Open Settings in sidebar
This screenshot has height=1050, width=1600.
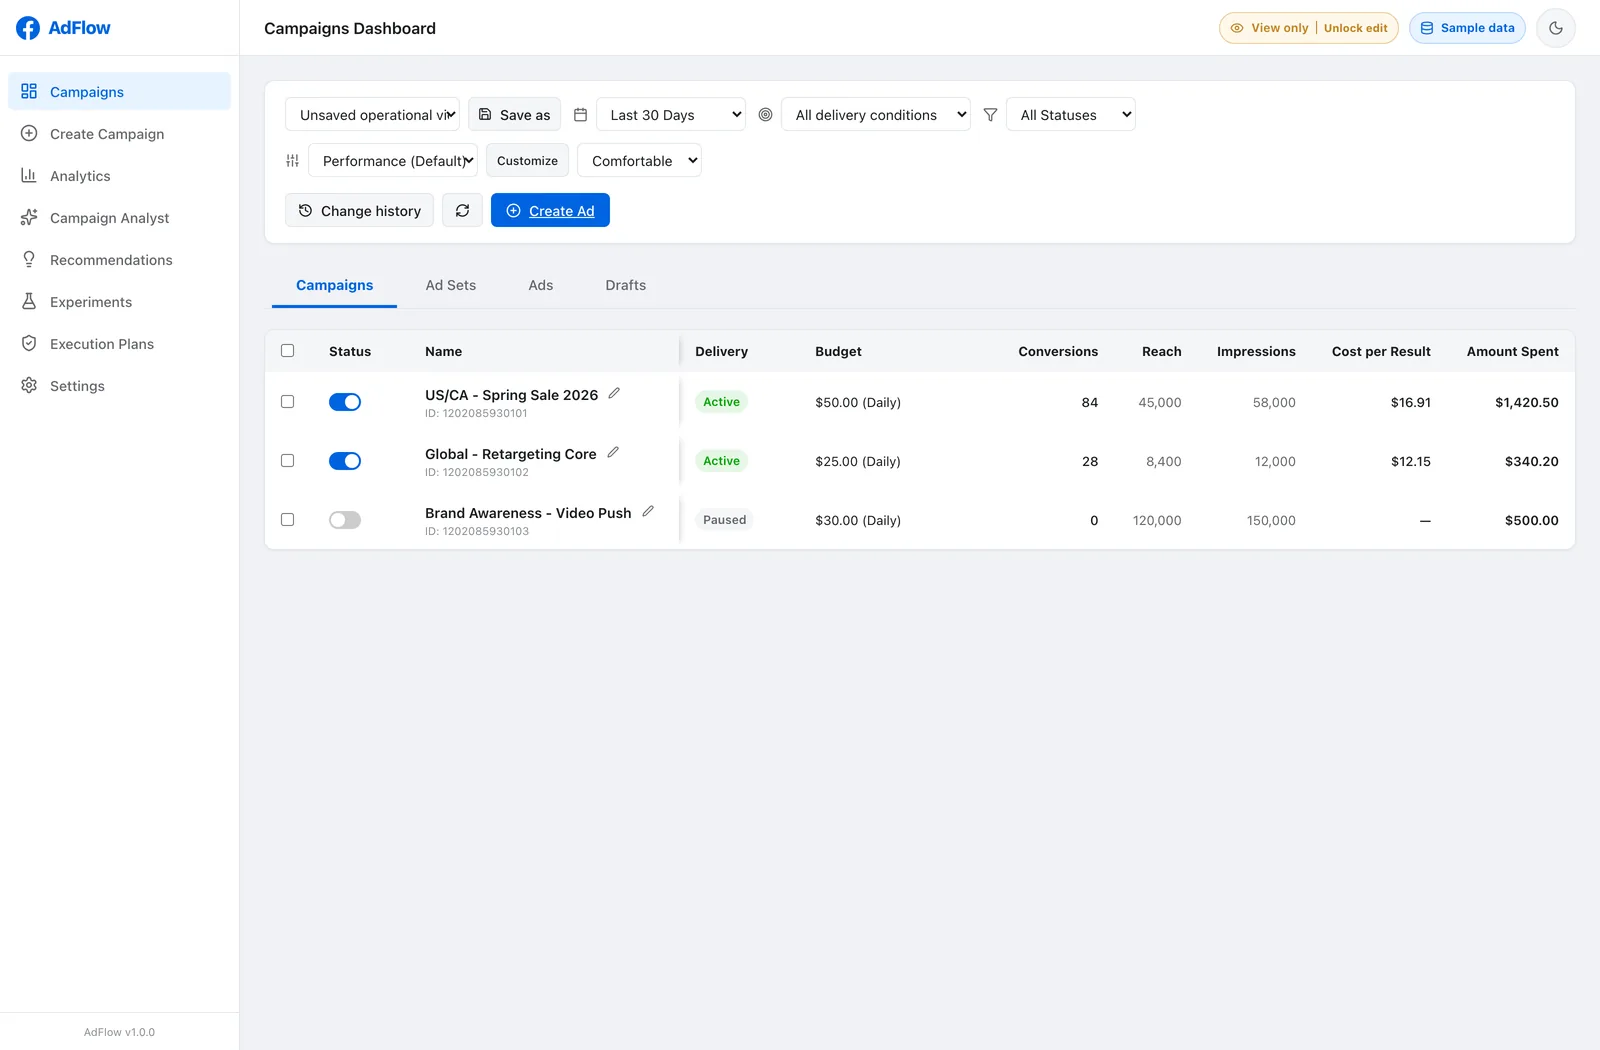[119, 386]
